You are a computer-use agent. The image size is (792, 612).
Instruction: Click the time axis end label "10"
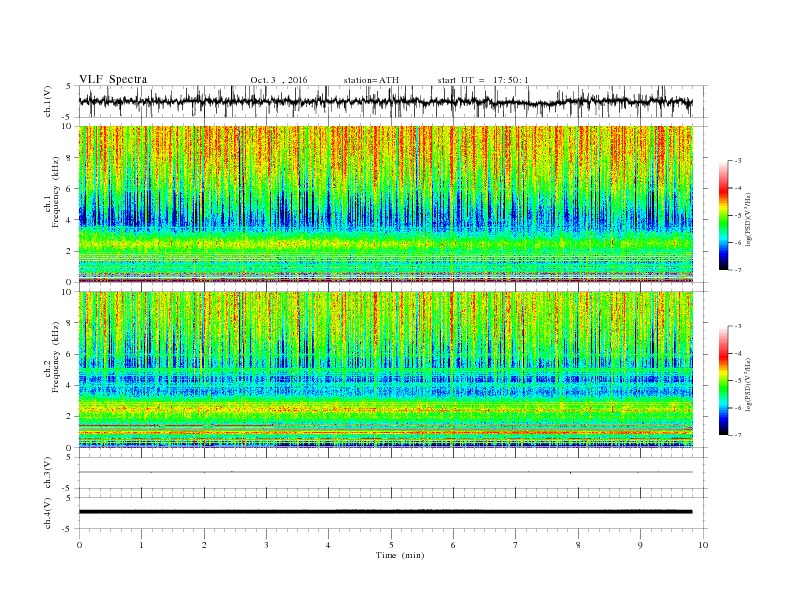coord(703,545)
